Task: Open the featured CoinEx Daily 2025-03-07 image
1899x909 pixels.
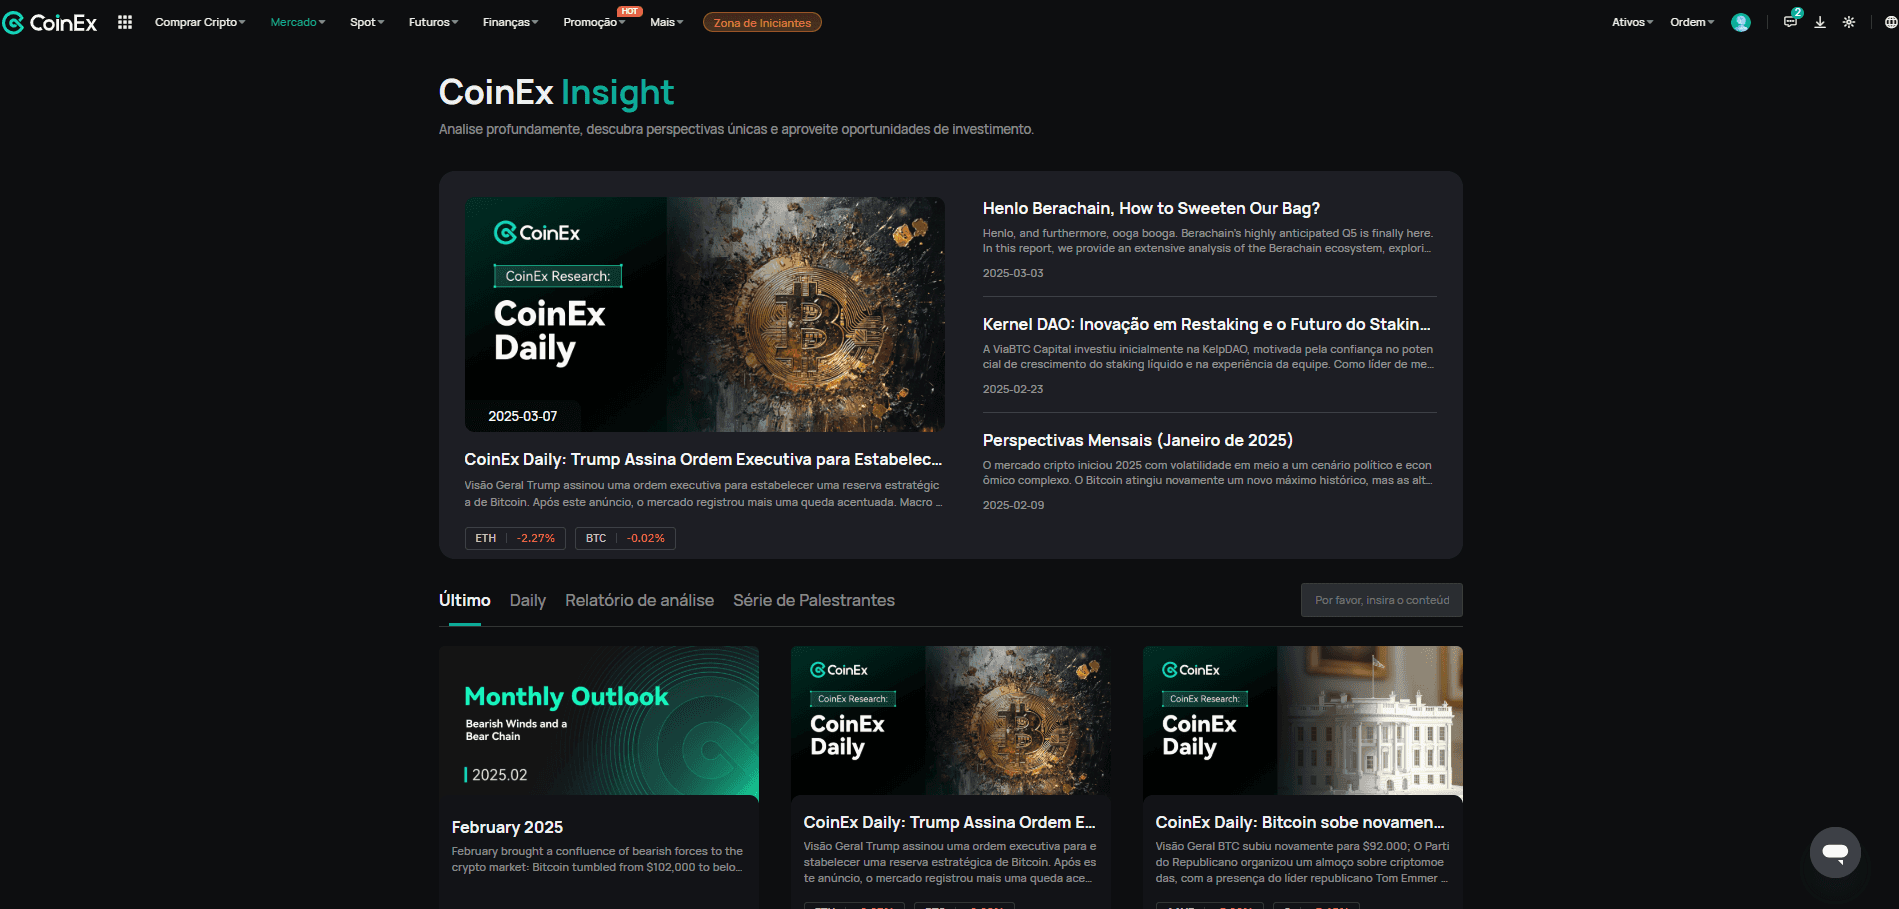Action: 704,314
